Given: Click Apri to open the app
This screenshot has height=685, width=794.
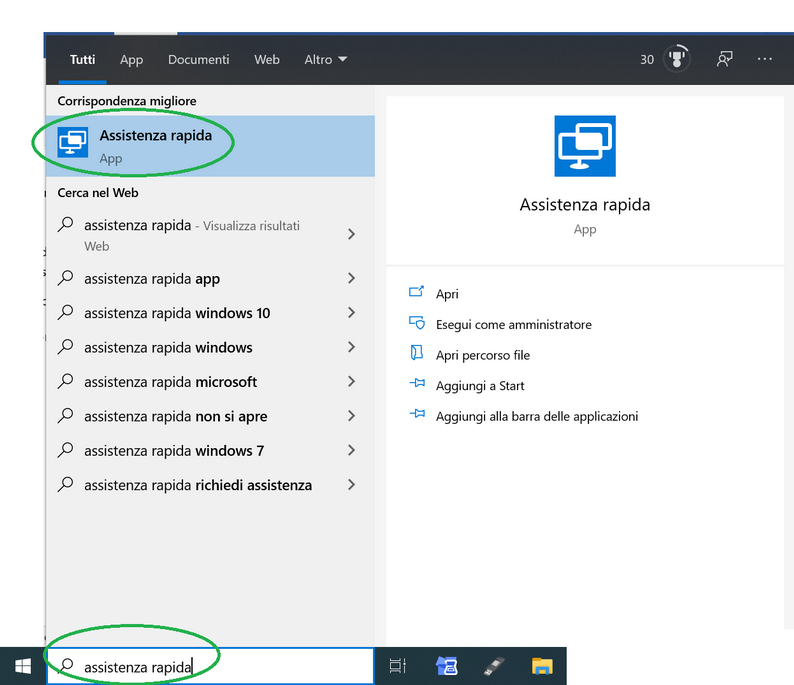Looking at the screenshot, I should [447, 294].
